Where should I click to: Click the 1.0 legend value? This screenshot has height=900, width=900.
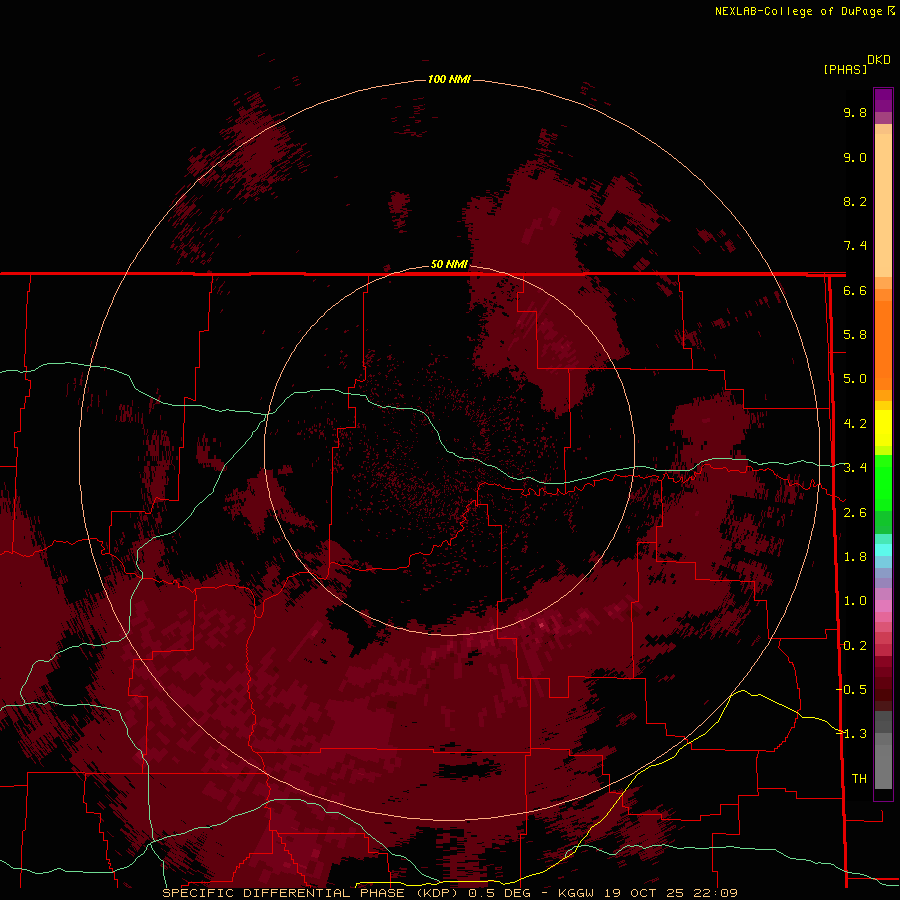[x=855, y=601]
